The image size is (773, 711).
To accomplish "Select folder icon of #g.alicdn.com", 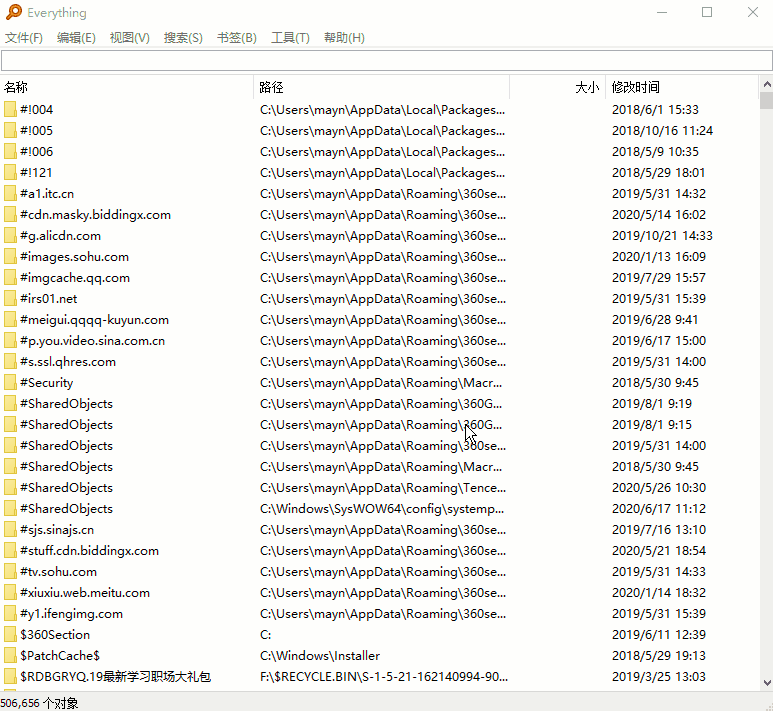I will (x=10, y=236).
